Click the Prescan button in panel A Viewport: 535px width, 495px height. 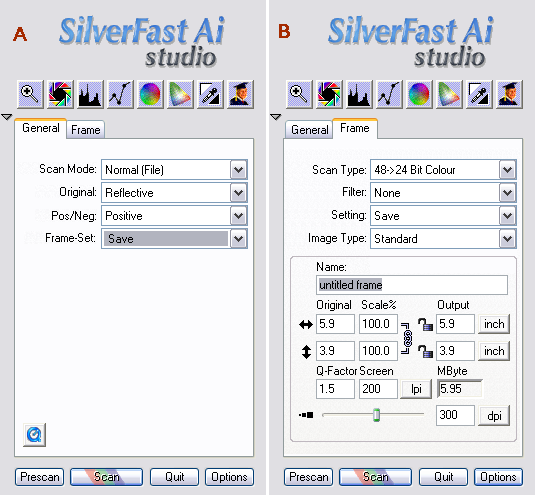click(40, 477)
